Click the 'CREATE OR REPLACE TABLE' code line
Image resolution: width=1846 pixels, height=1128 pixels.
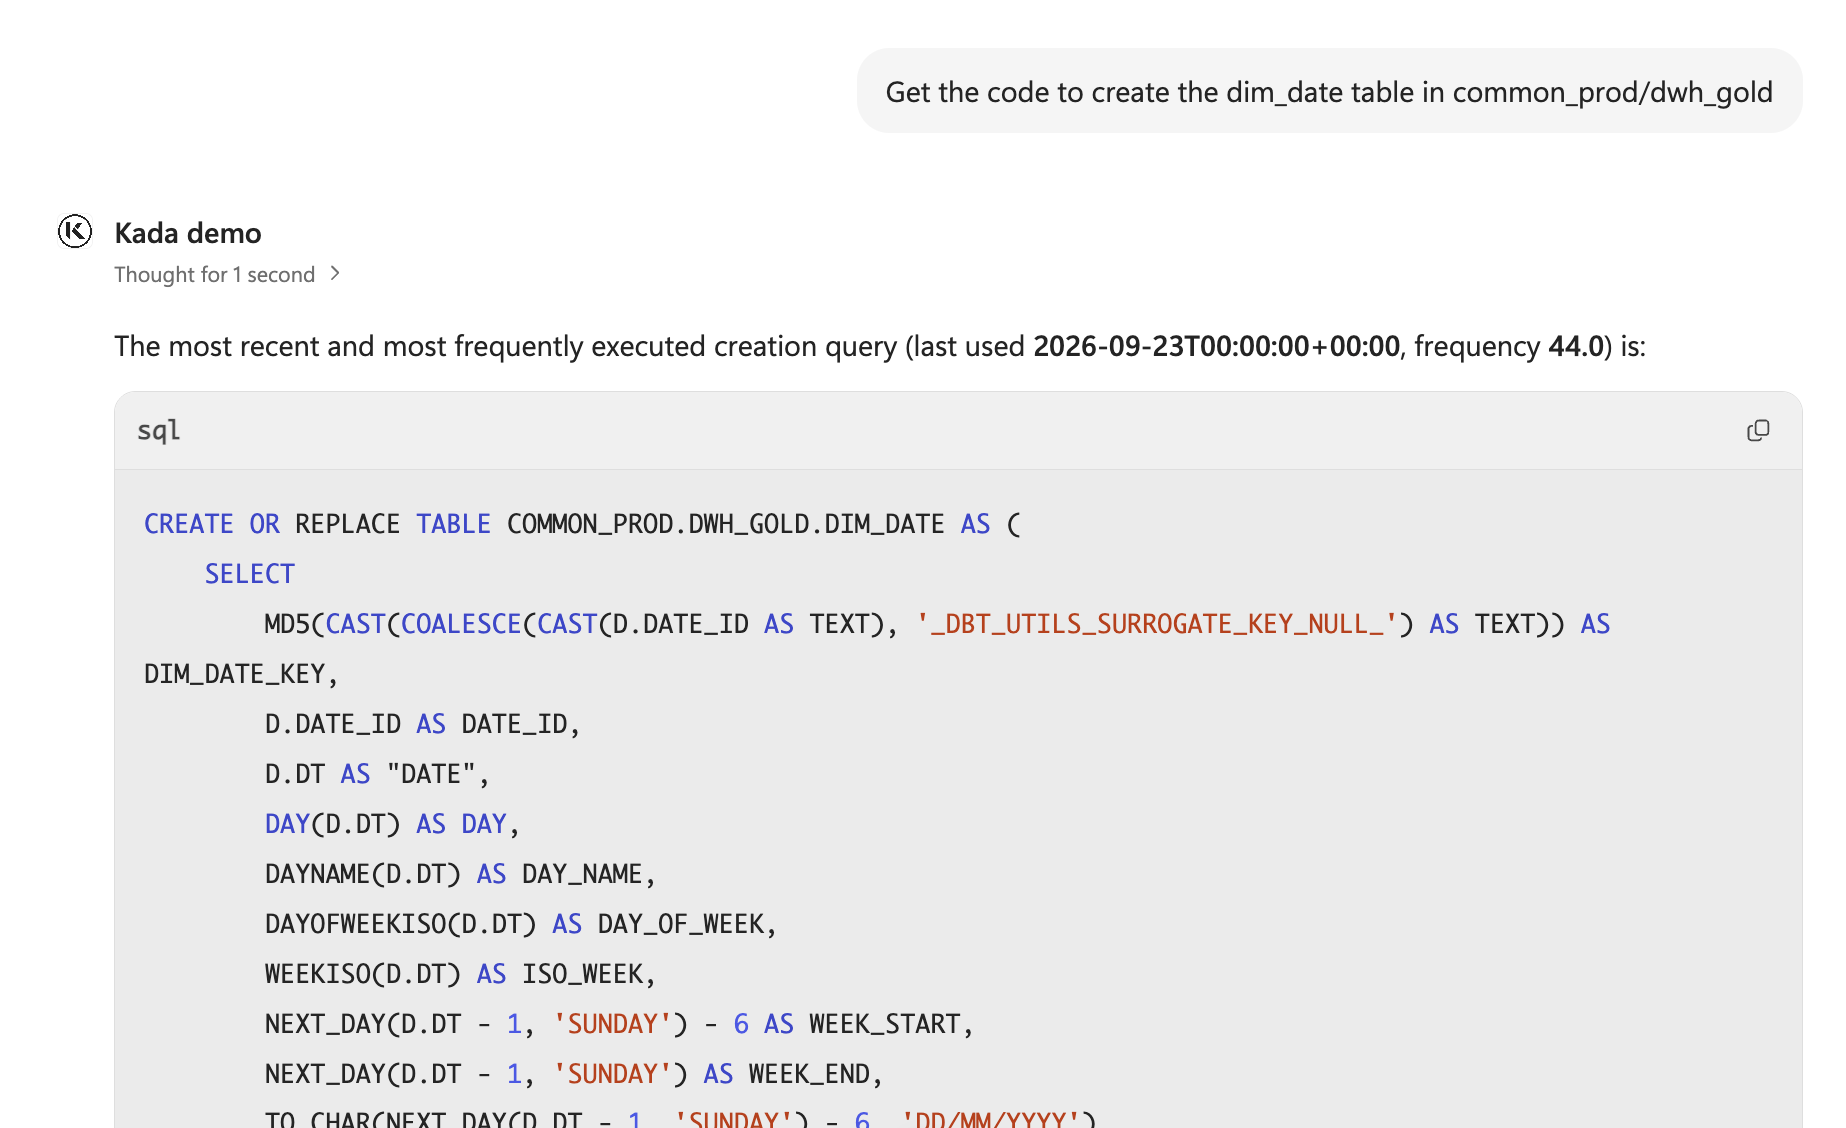click(582, 524)
